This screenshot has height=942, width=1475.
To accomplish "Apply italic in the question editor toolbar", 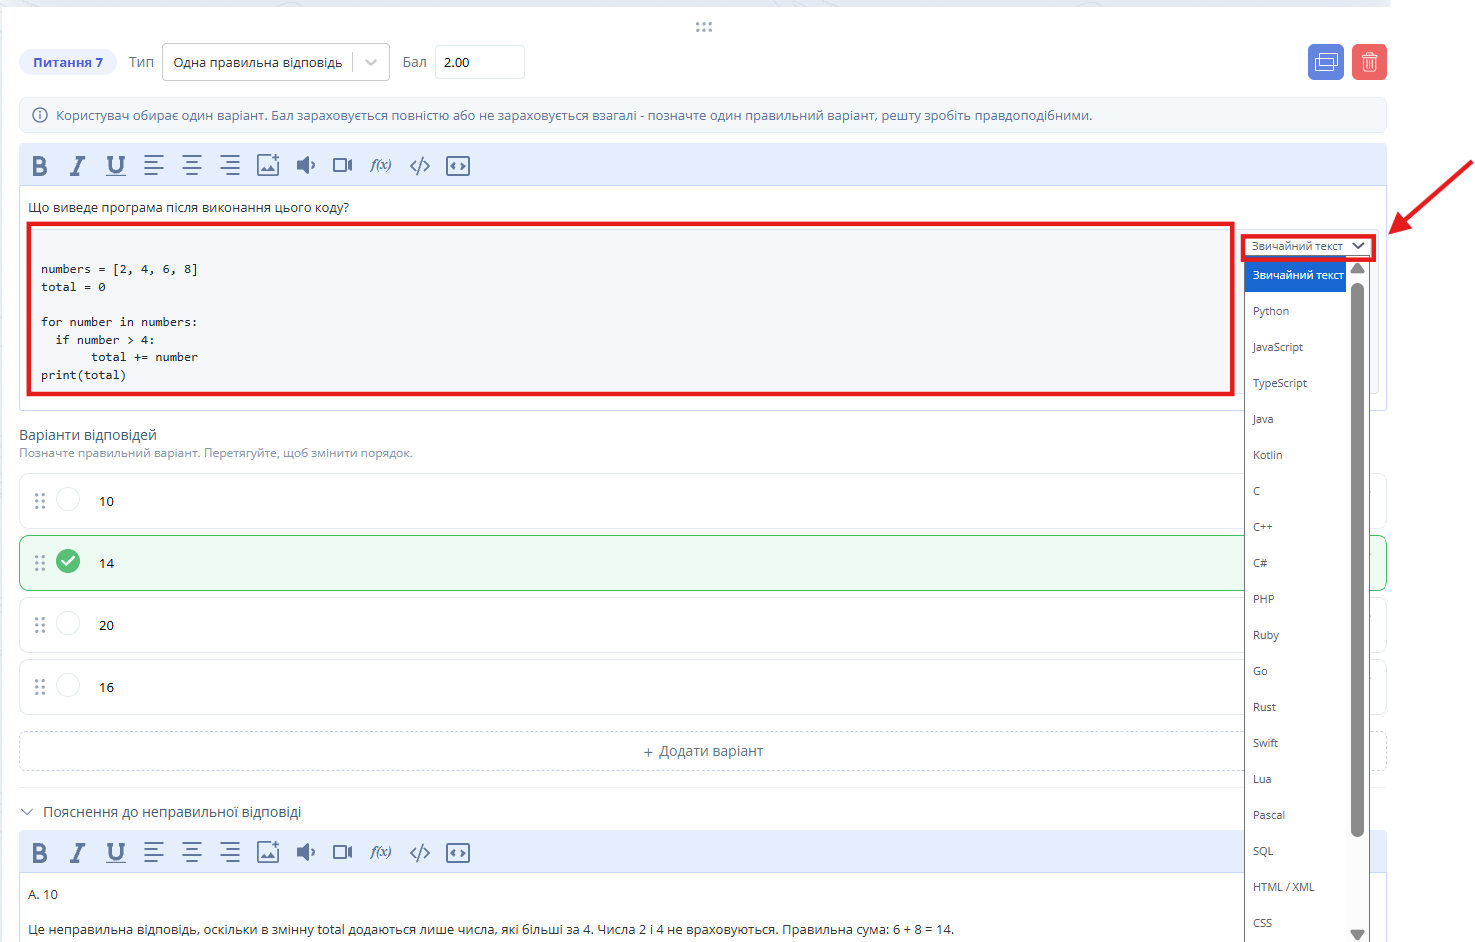I will point(77,166).
